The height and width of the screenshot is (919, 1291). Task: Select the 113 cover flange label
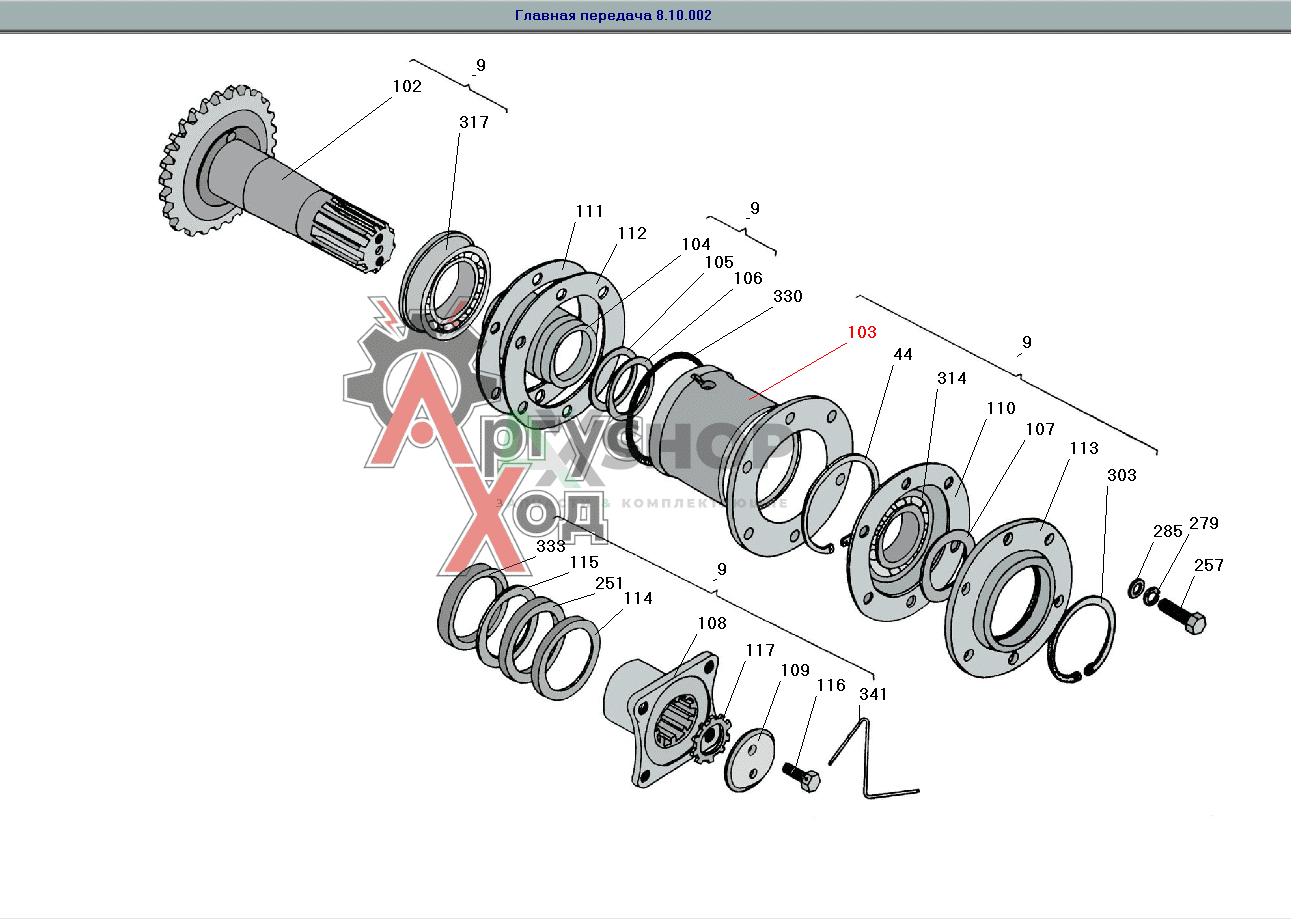click(x=1083, y=449)
